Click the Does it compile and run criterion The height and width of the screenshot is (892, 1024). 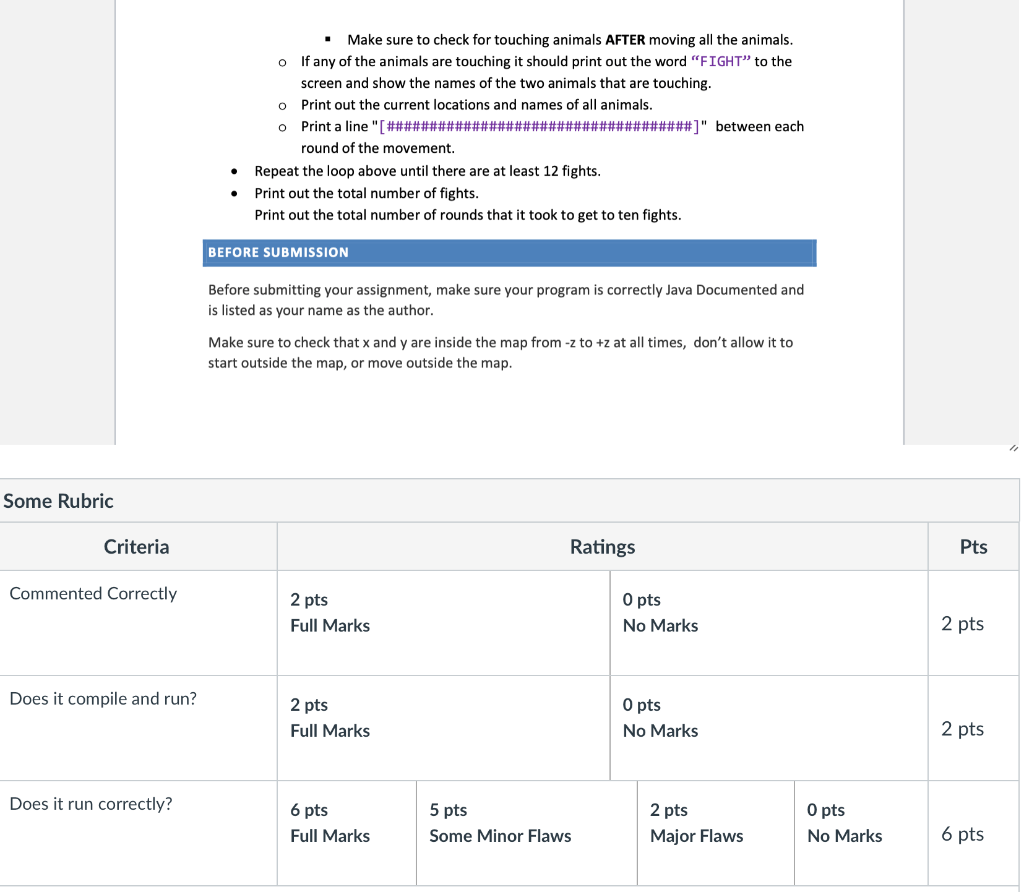[103, 698]
